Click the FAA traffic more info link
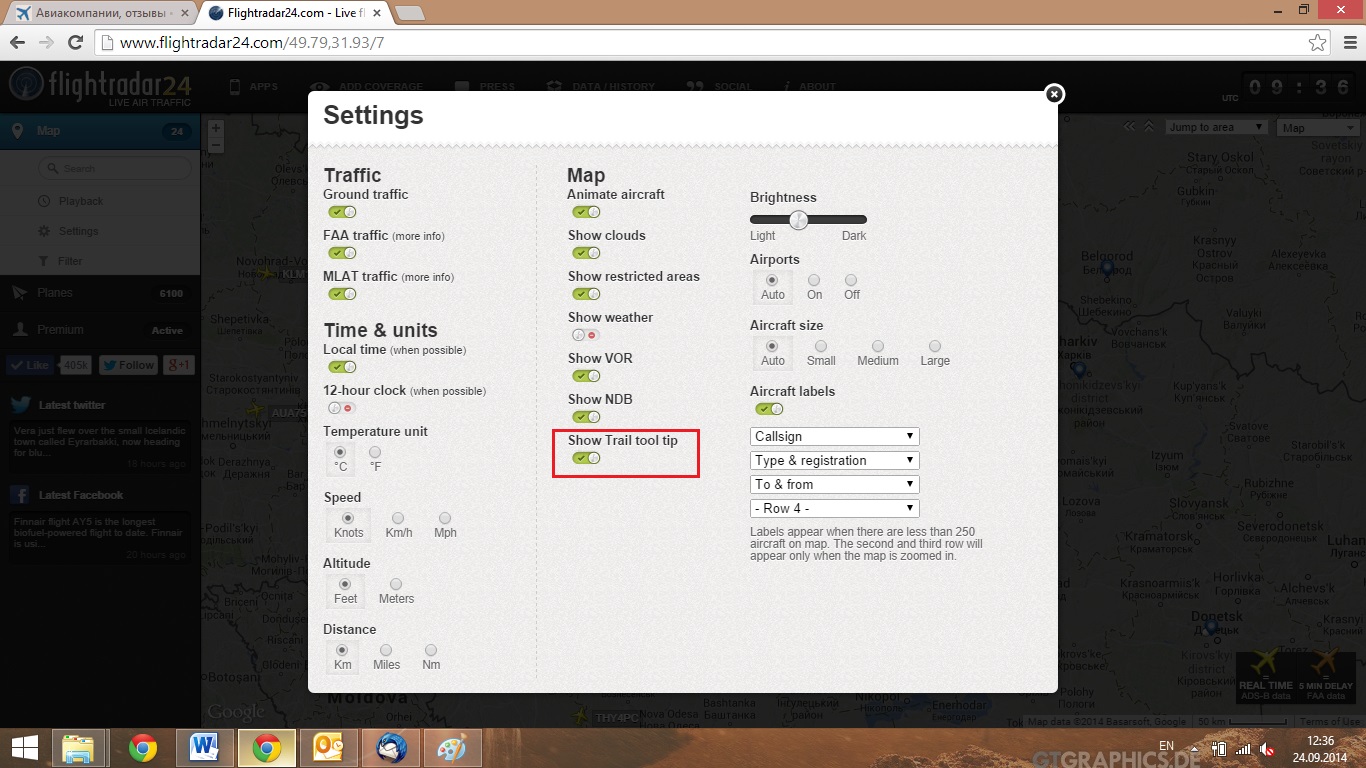 click(418, 236)
